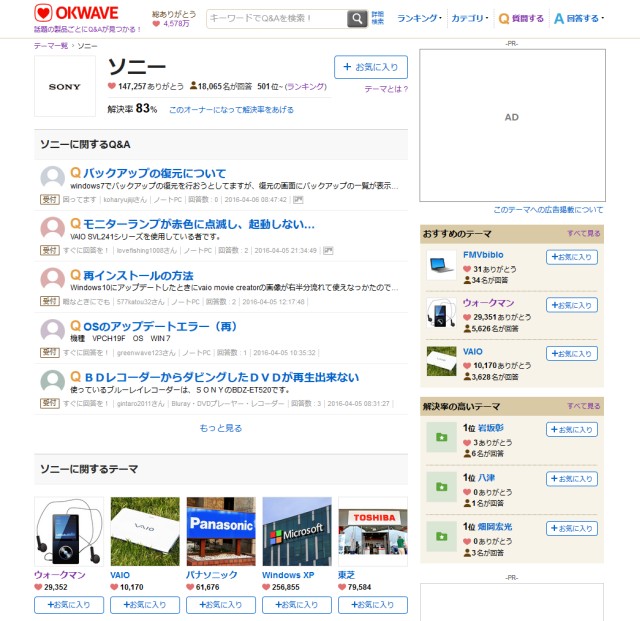Expand the カテゴリ dropdown menu
This screenshot has width=640, height=621.
[x=469, y=18]
